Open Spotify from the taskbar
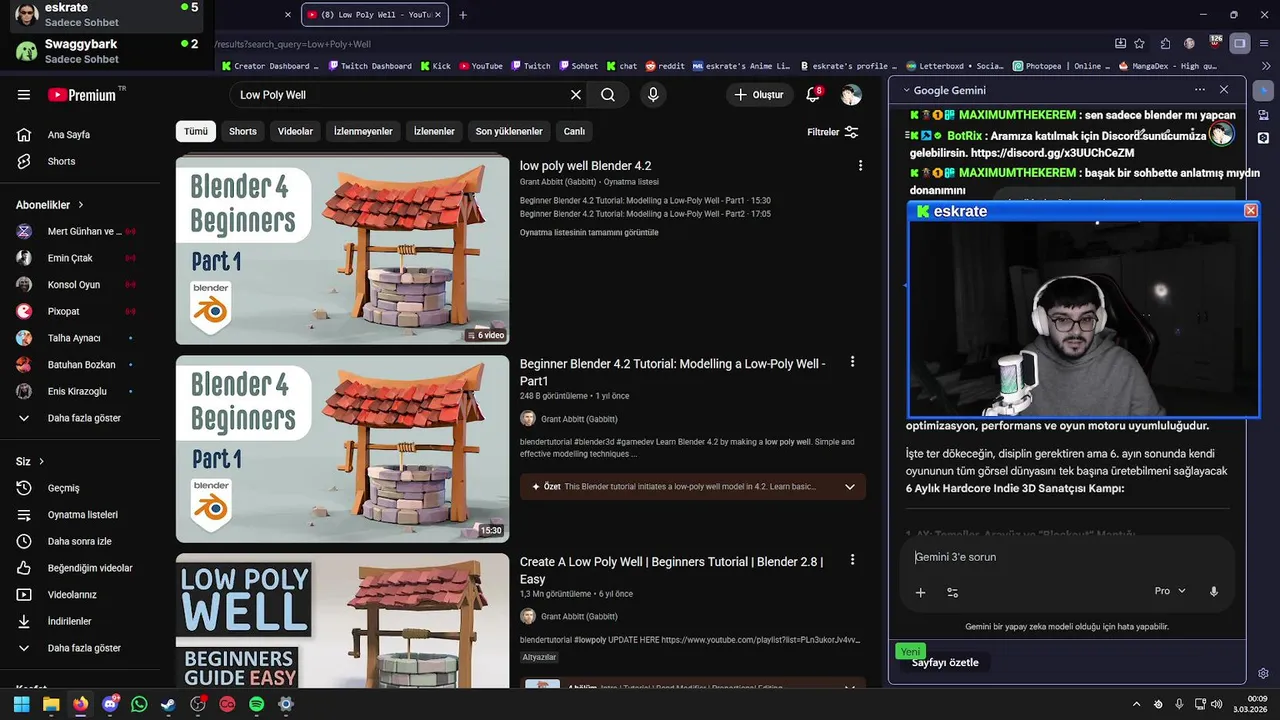The height and width of the screenshot is (720, 1280). click(256, 704)
